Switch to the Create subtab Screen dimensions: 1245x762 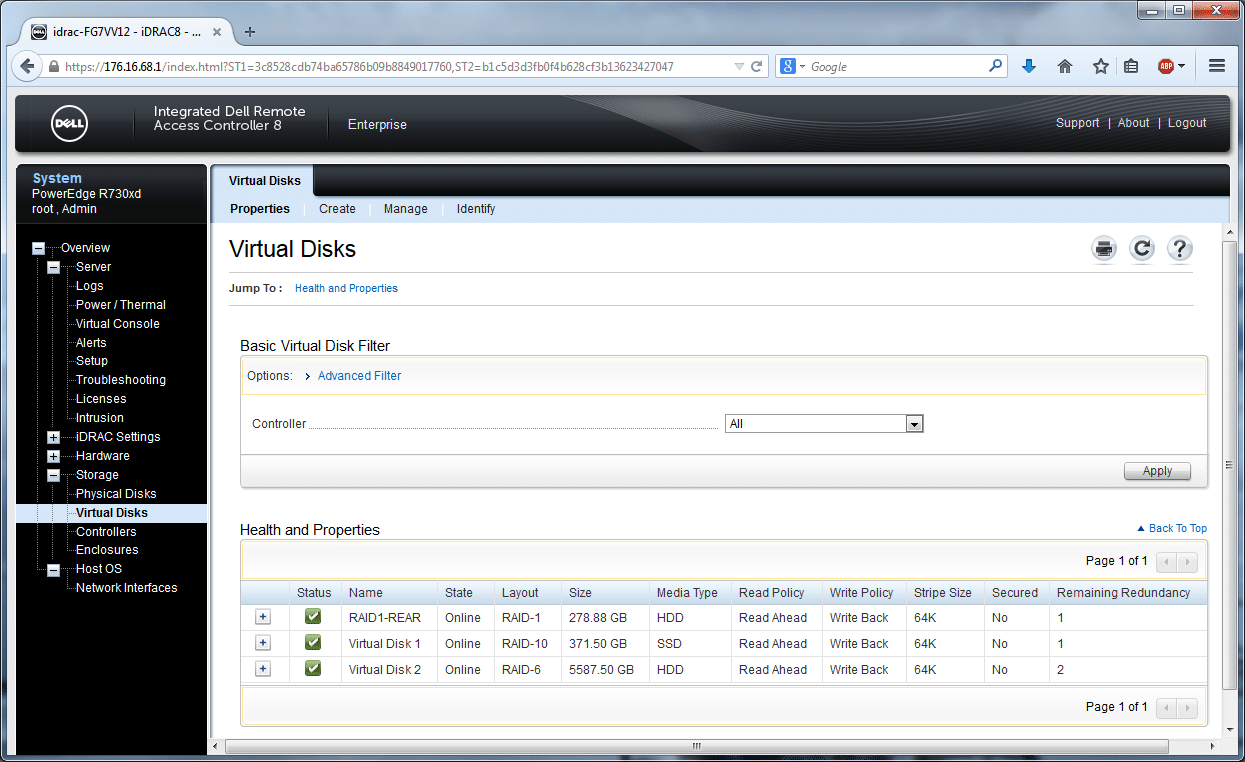click(337, 209)
